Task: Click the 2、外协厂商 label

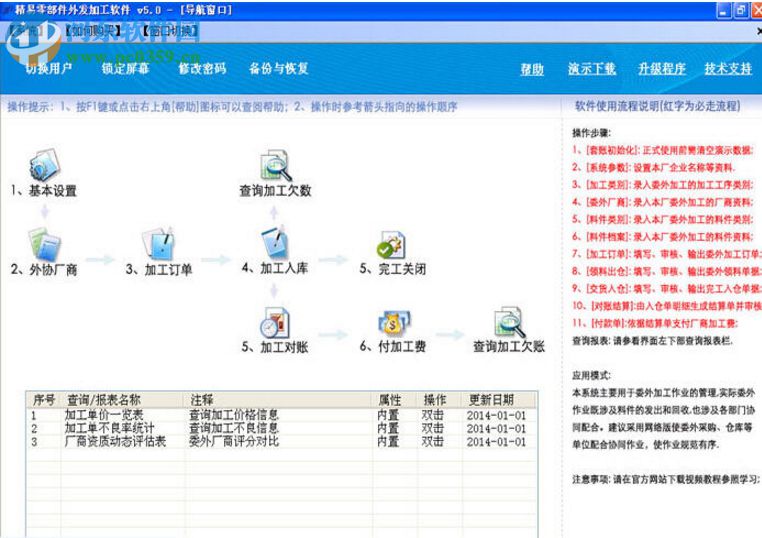Action: point(44,270)
